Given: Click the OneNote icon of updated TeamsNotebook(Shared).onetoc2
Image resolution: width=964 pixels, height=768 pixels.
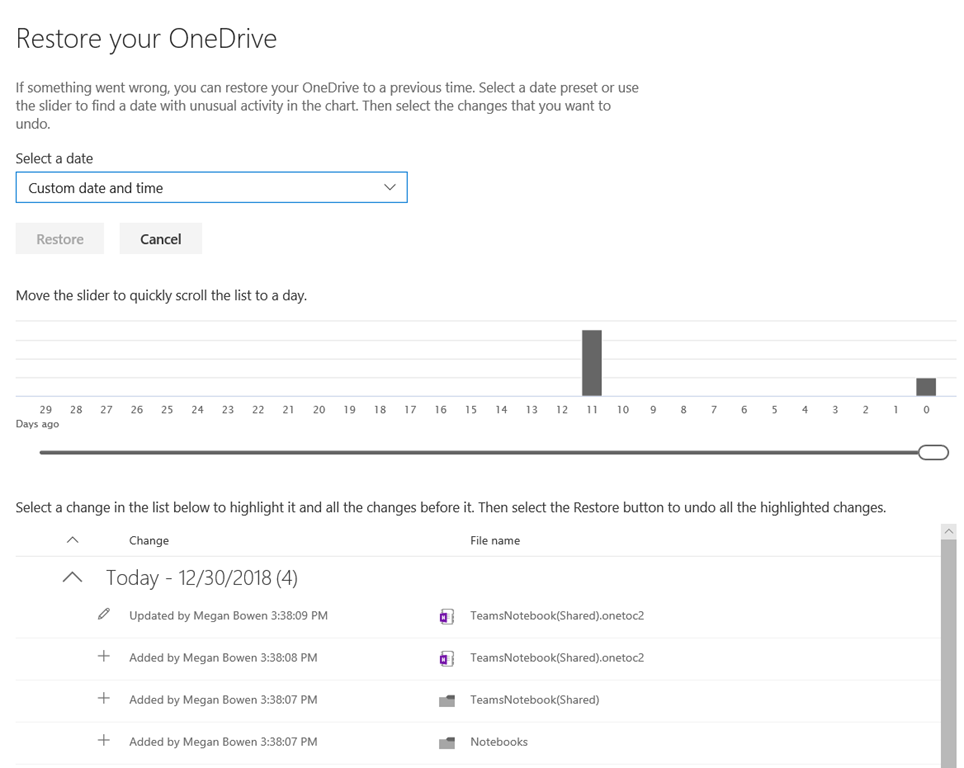Looking at the screenshot, I should pyautogui.click(x=447, y=616).
